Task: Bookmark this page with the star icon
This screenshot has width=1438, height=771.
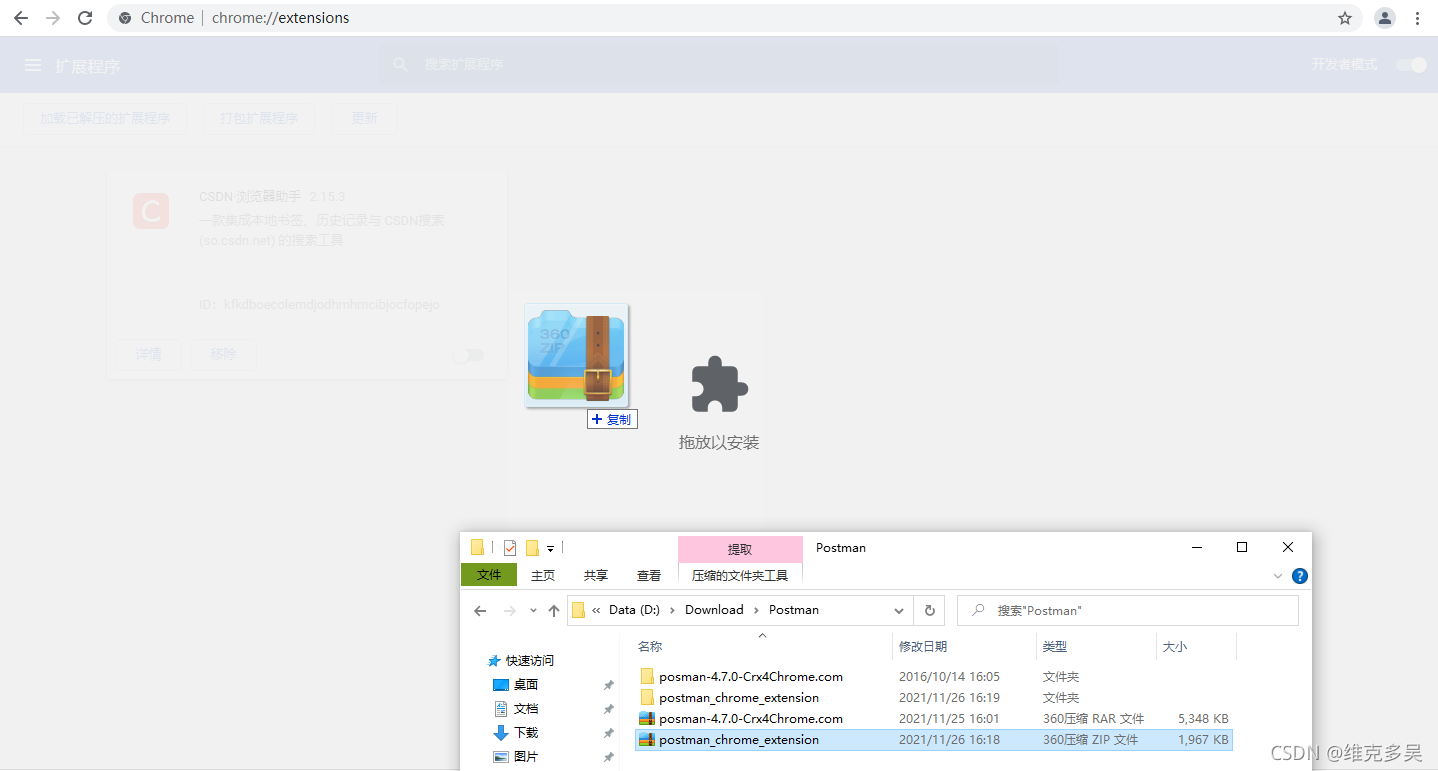Action: (1345, 18)
